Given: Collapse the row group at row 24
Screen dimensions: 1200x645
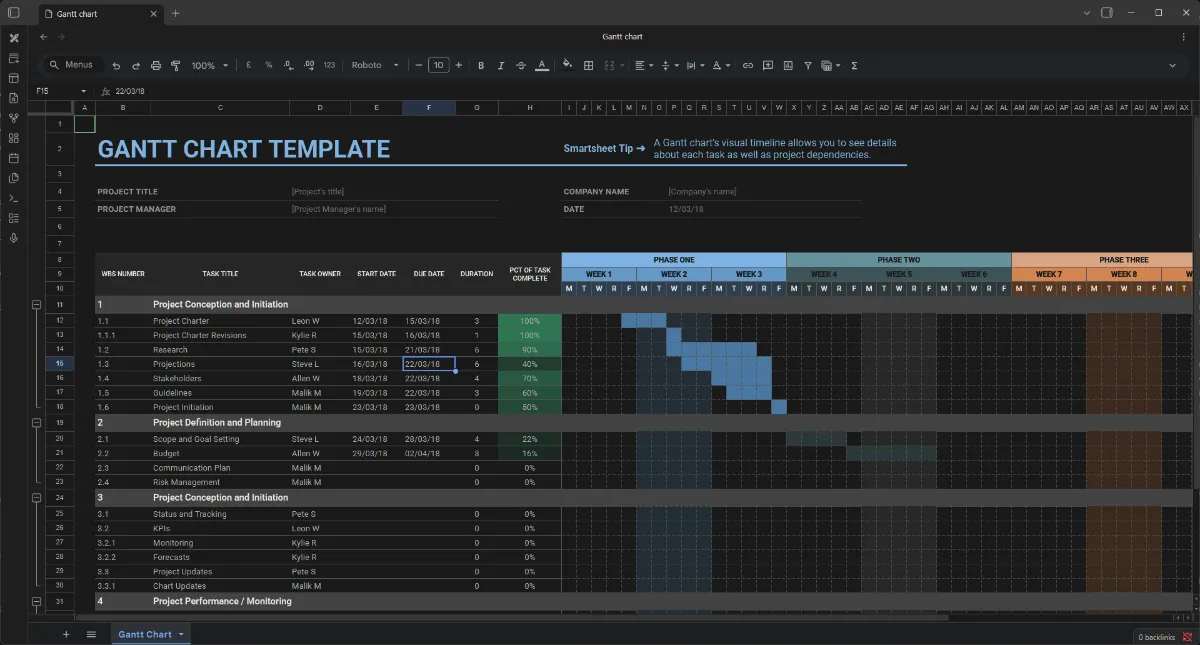Looking at the screenshot, I should 37,497.
